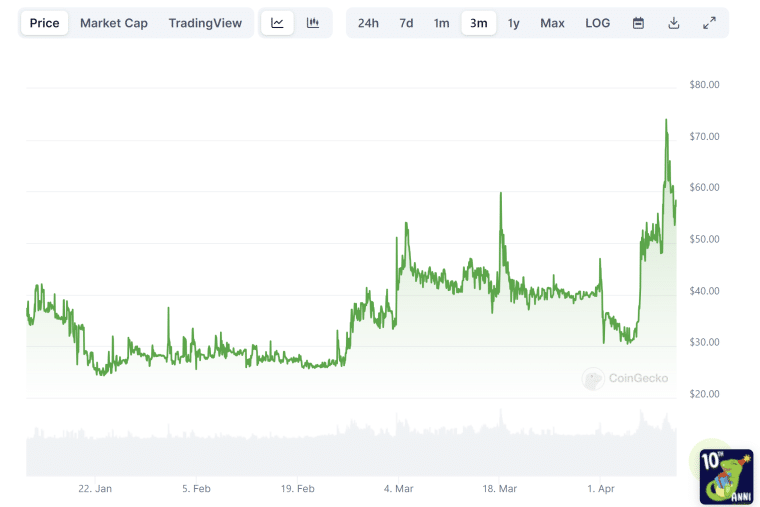This screenshot has height=507, width=760.
Task: Select the $80.00 price axis label
Action: pos(704,85)
